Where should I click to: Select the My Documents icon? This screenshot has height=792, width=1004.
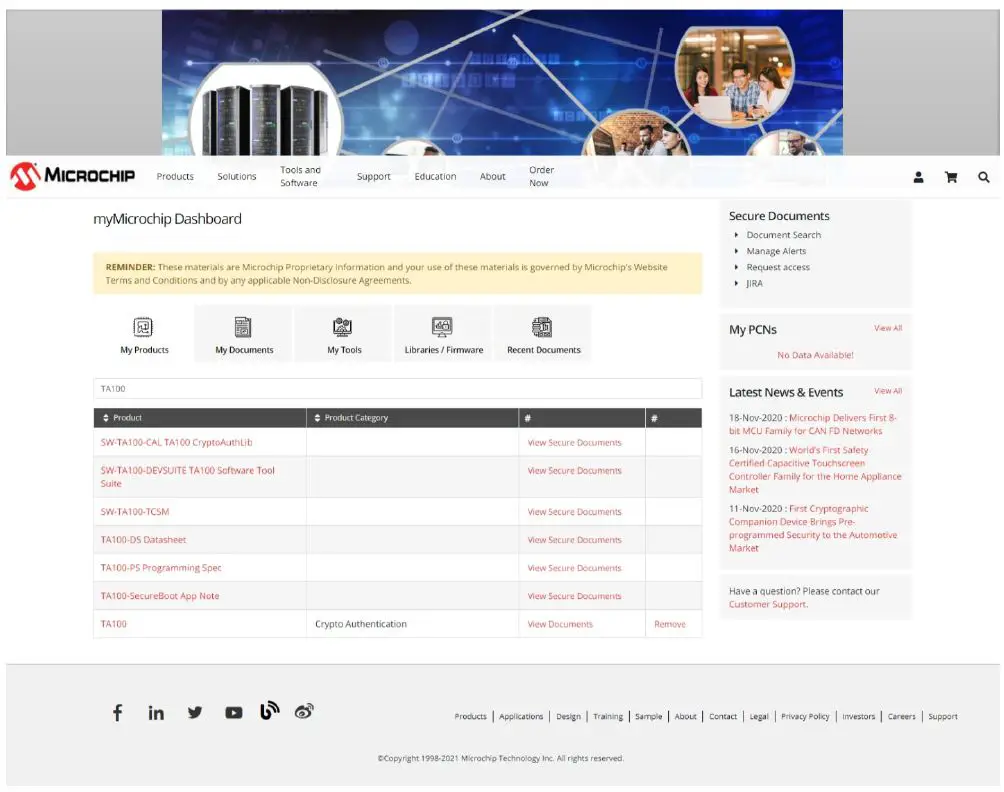(x=243, y=327)
